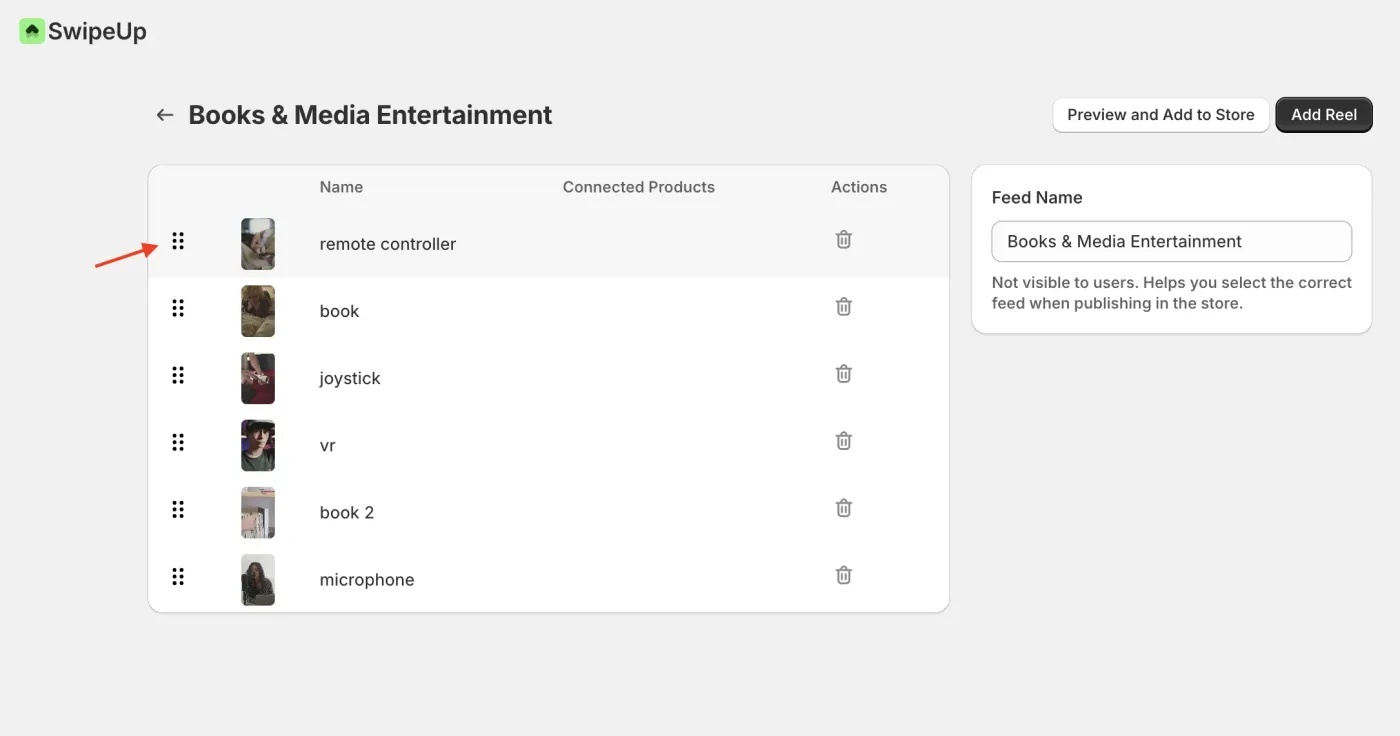Viewport: 1400px width, 736px height.
Task: Click drag handle of remote controller row
Action: tap(178, 241)
